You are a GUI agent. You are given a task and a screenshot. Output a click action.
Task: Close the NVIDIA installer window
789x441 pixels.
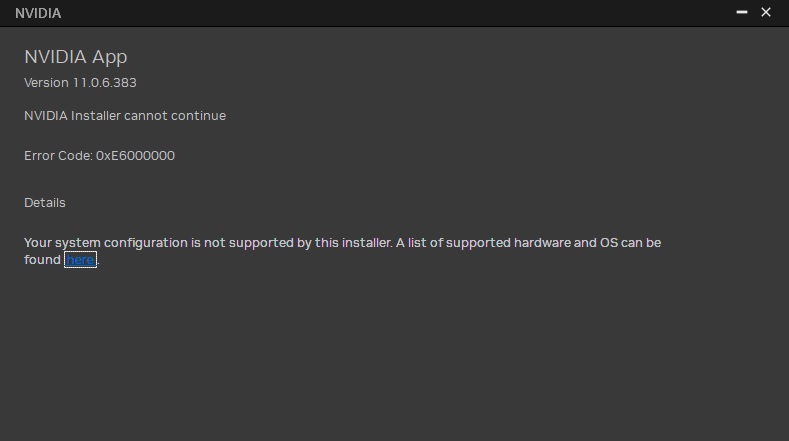[766, 13]
